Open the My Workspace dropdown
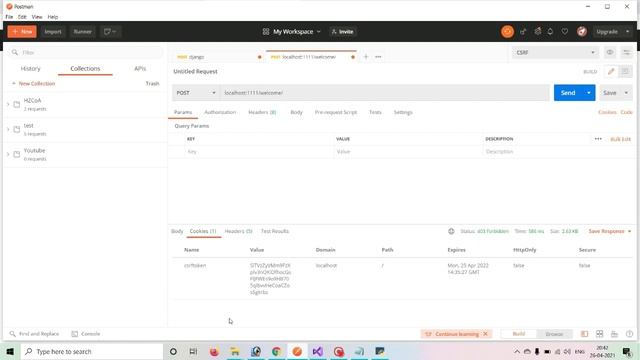Screen dimensions: 640x360 coord(292,31)
